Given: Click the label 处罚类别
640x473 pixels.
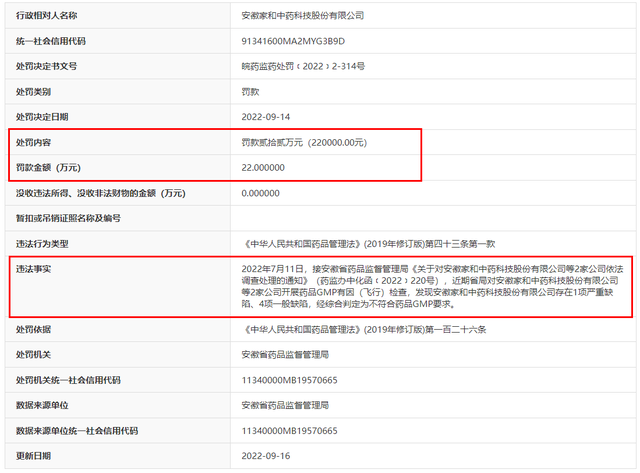Looking at the screenshot, I should pyautogui.click(x=33, y=92).
